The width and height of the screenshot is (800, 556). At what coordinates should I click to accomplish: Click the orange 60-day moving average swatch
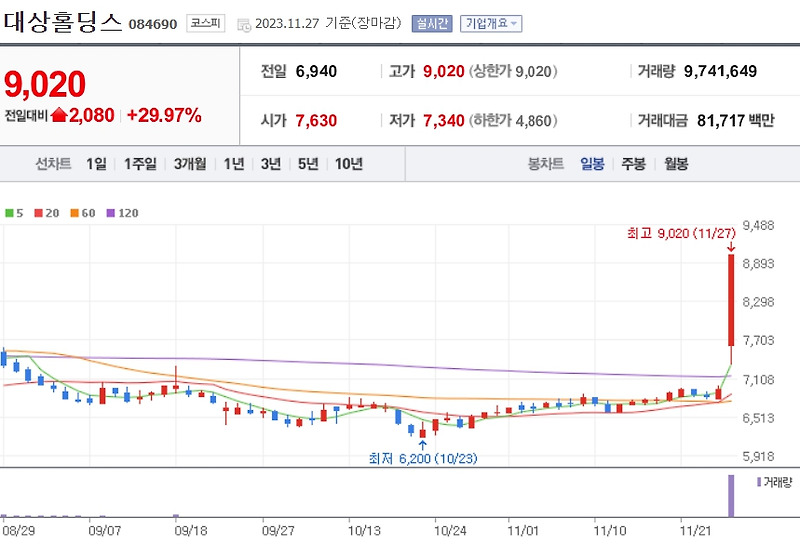click(74, 213)
